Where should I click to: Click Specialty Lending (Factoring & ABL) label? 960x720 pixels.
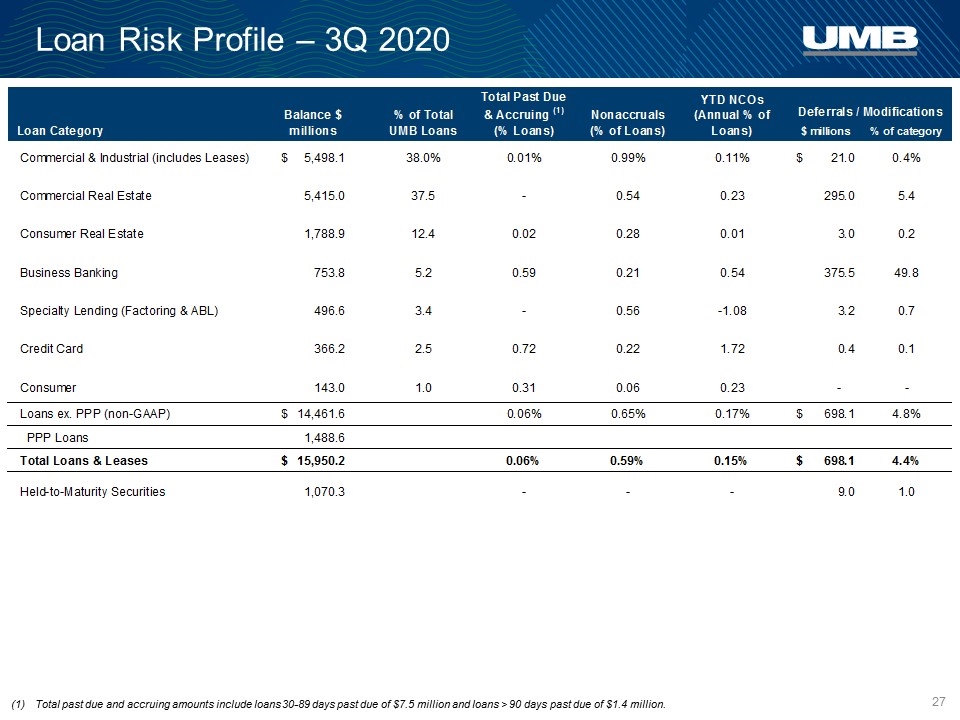point(119,311)
